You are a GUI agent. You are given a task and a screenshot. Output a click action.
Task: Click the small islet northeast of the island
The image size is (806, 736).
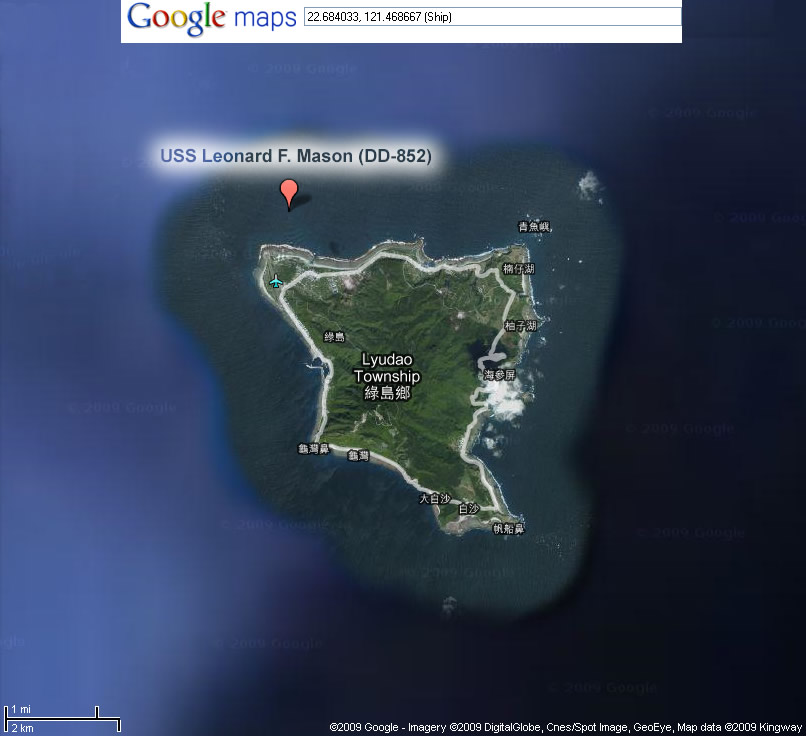click(x=589, y=185)
